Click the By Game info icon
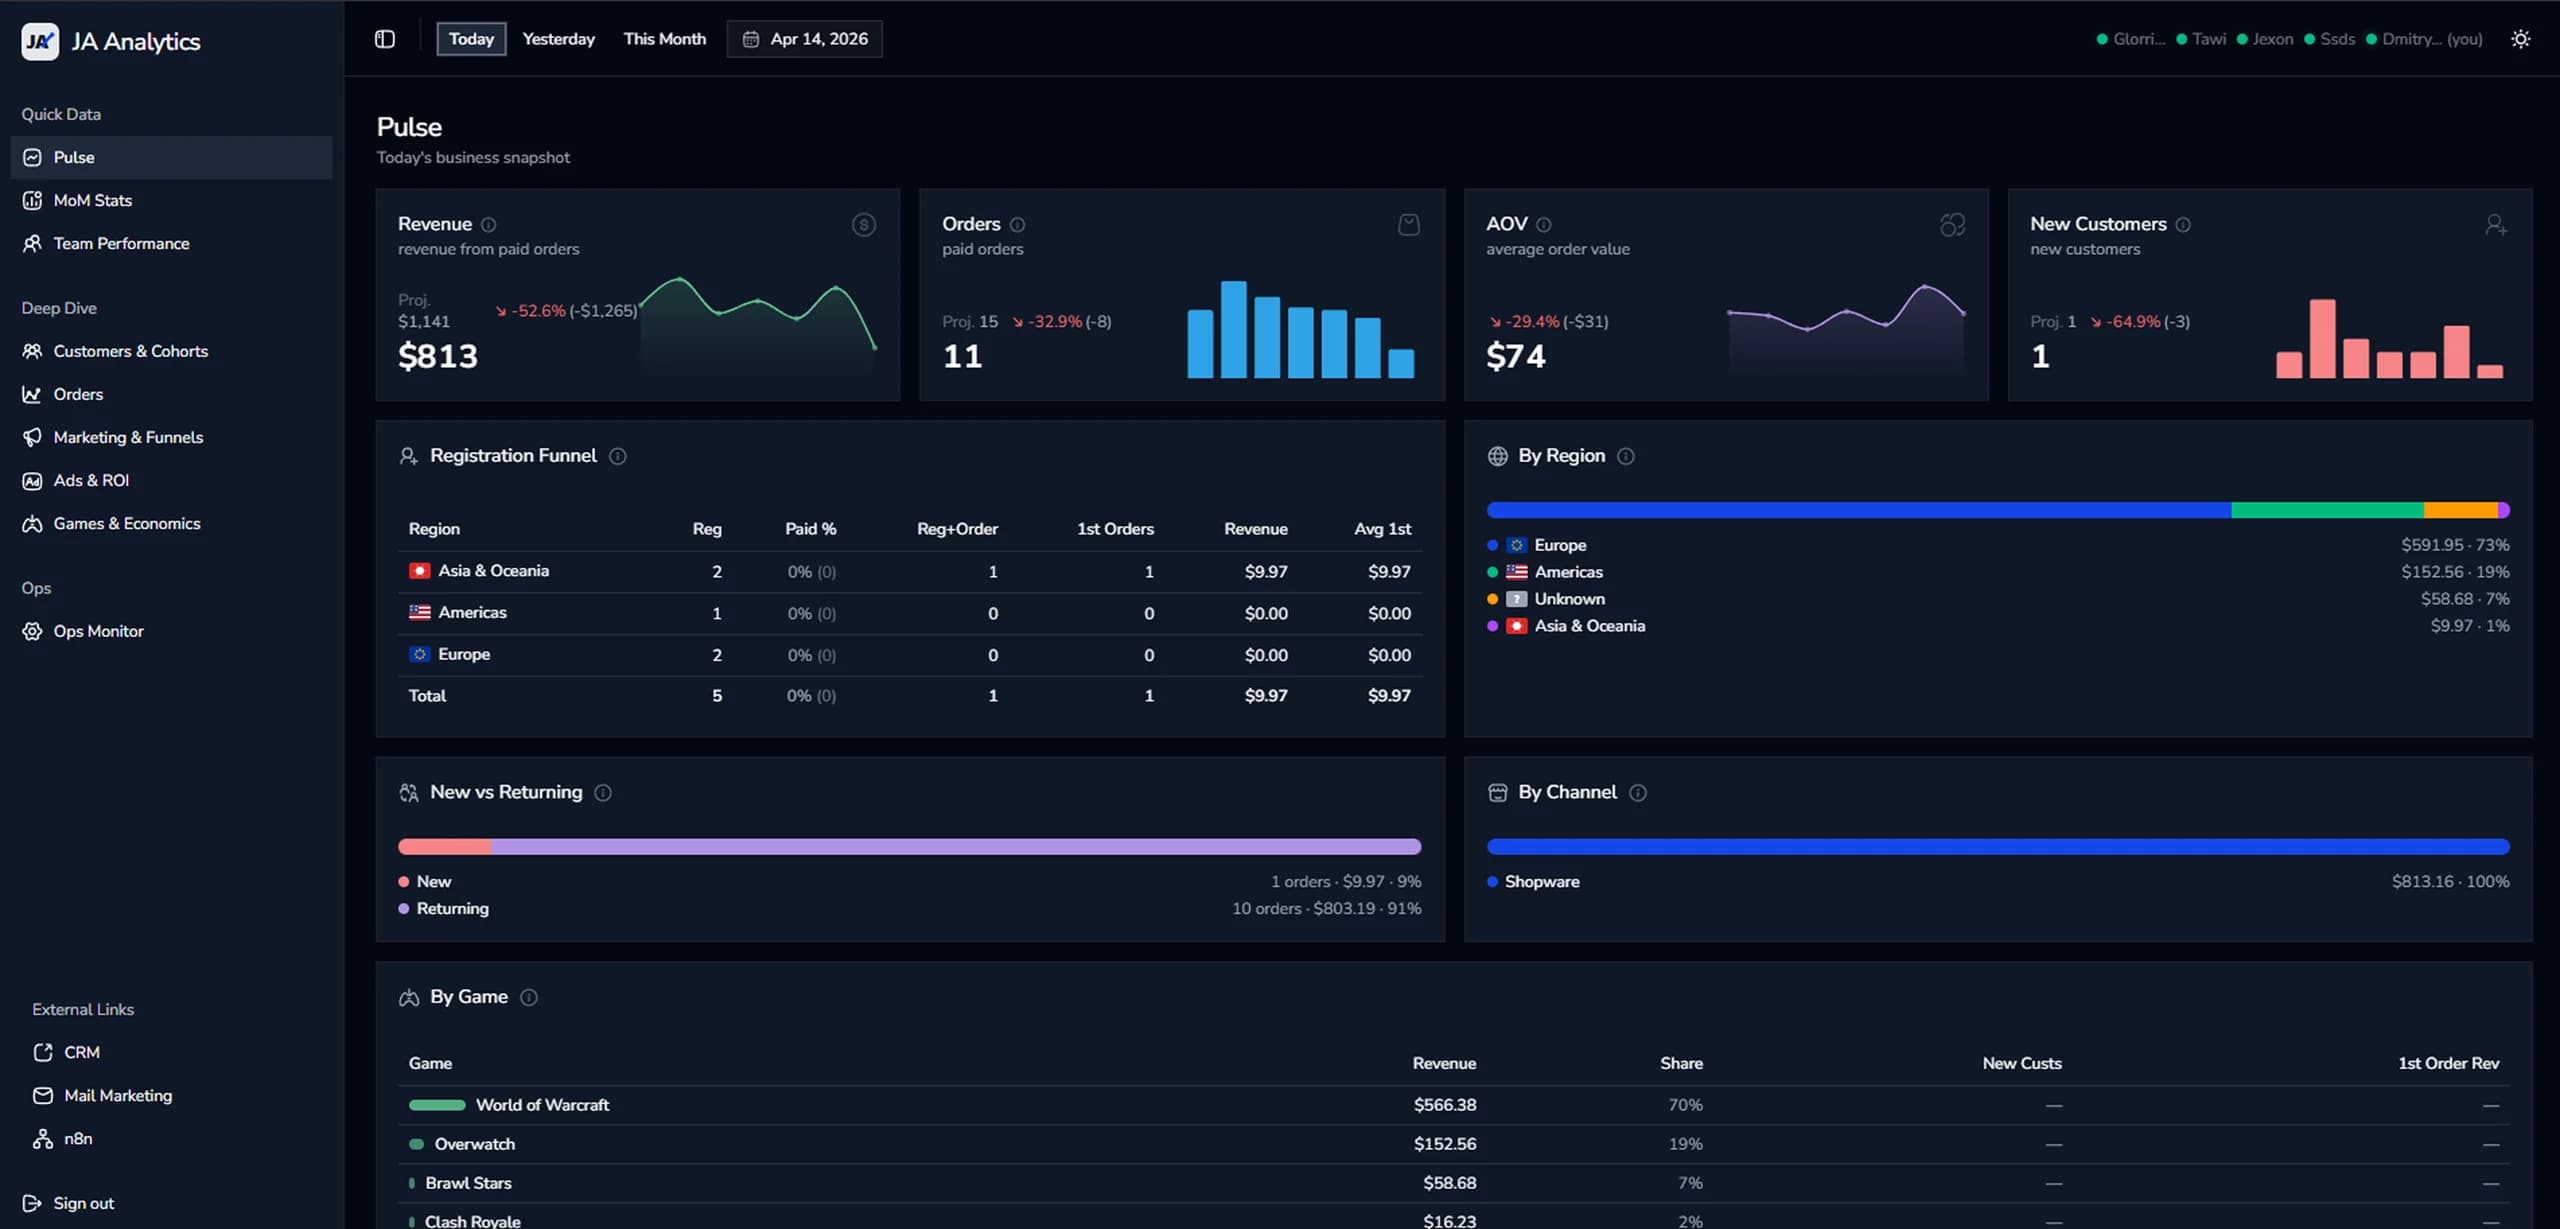The image size is (2560, 1229). click(x=529, y=998)
